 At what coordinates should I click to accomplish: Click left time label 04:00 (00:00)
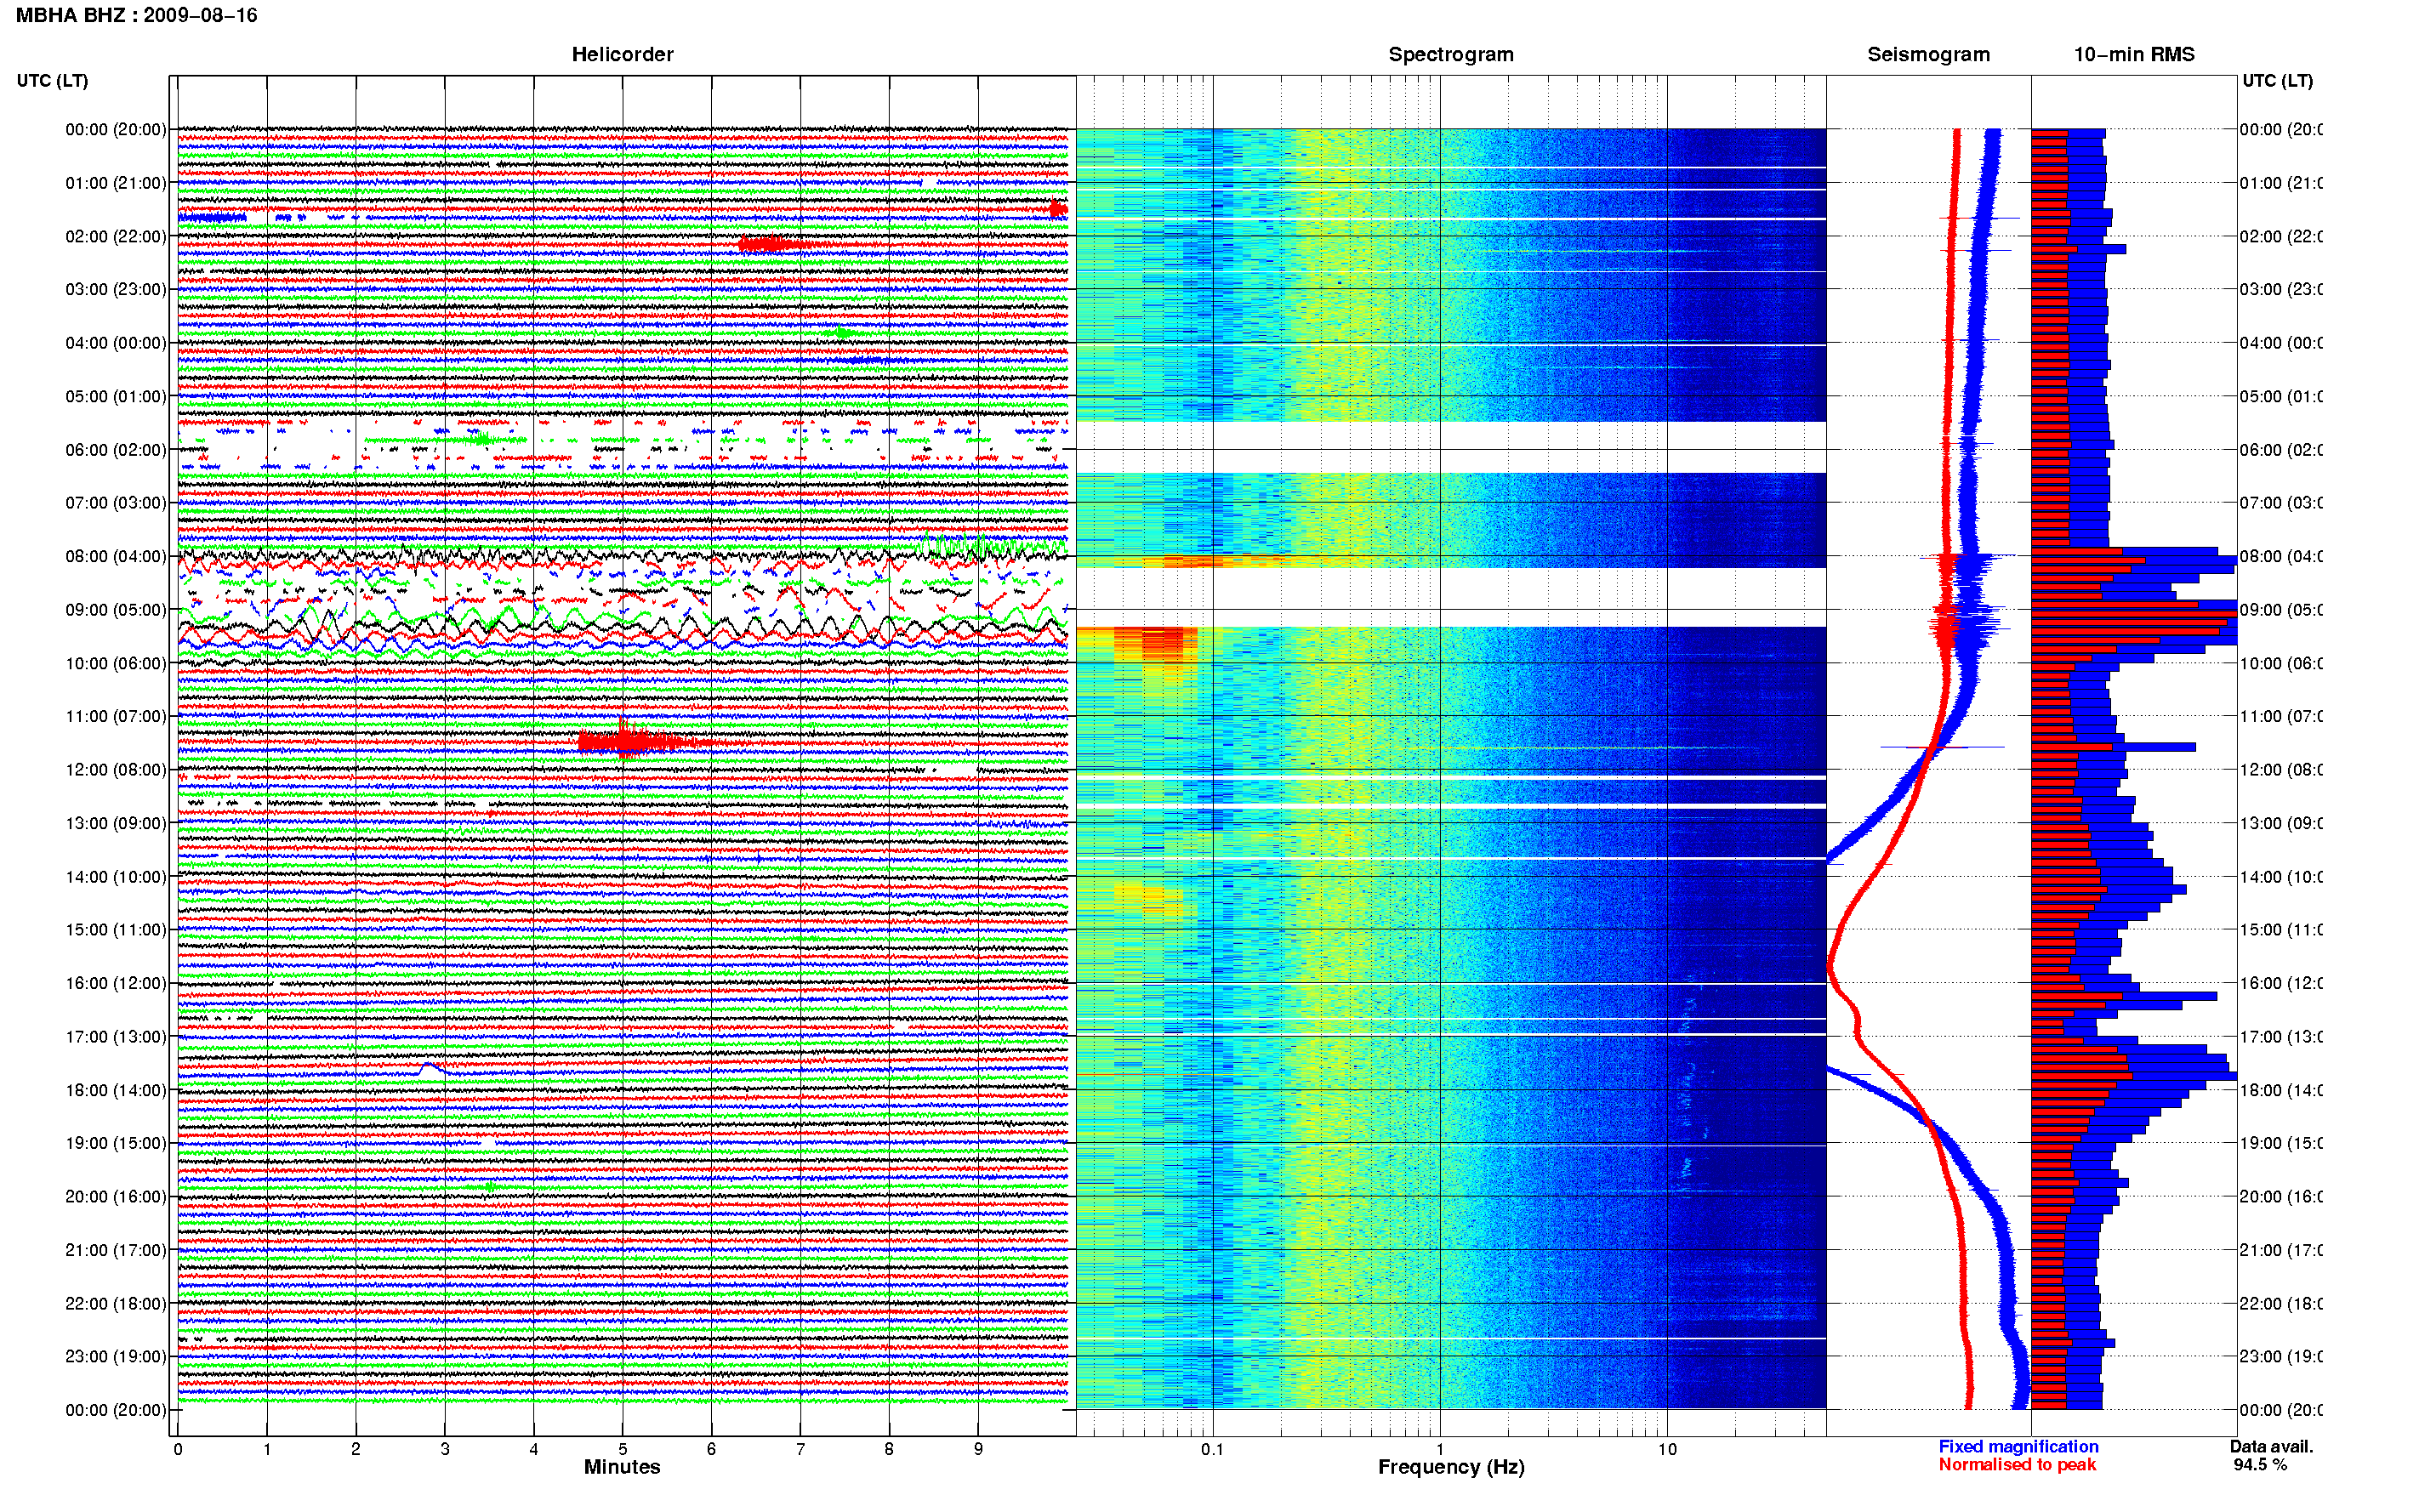(x=116, y=343)
